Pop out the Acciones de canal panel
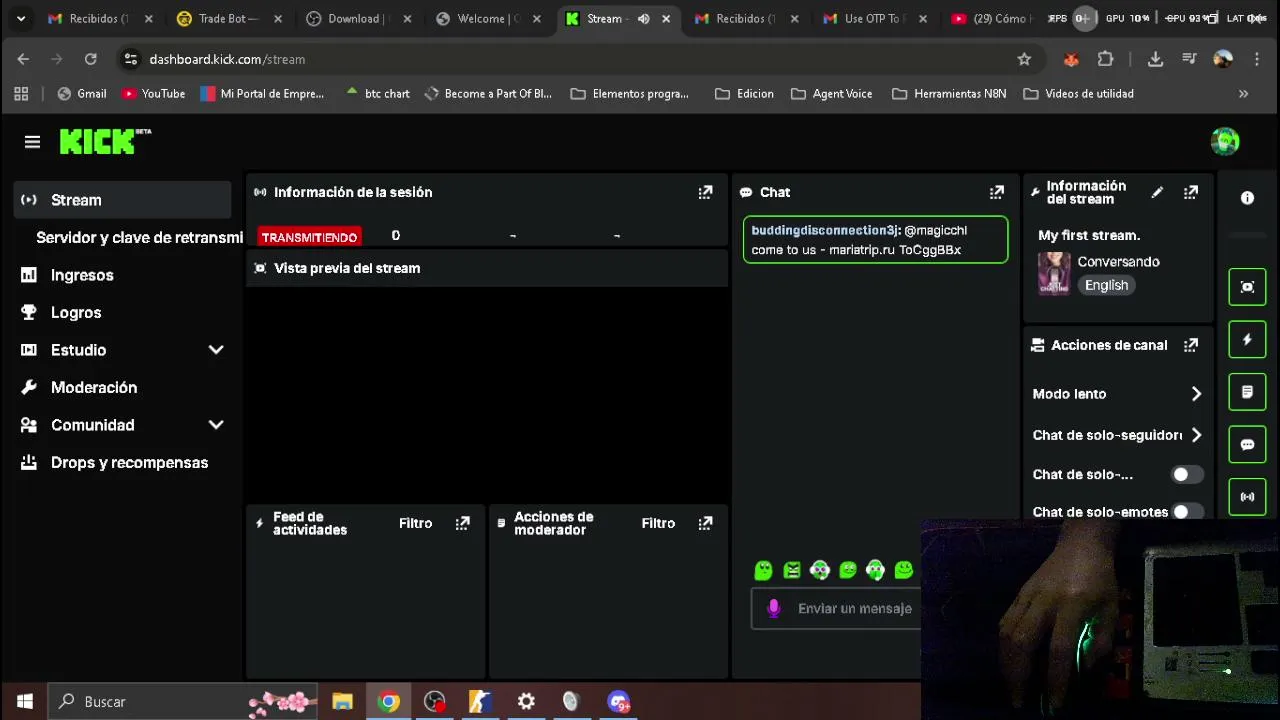This screenshot has height=720, width=1280. click(1190, 345)
